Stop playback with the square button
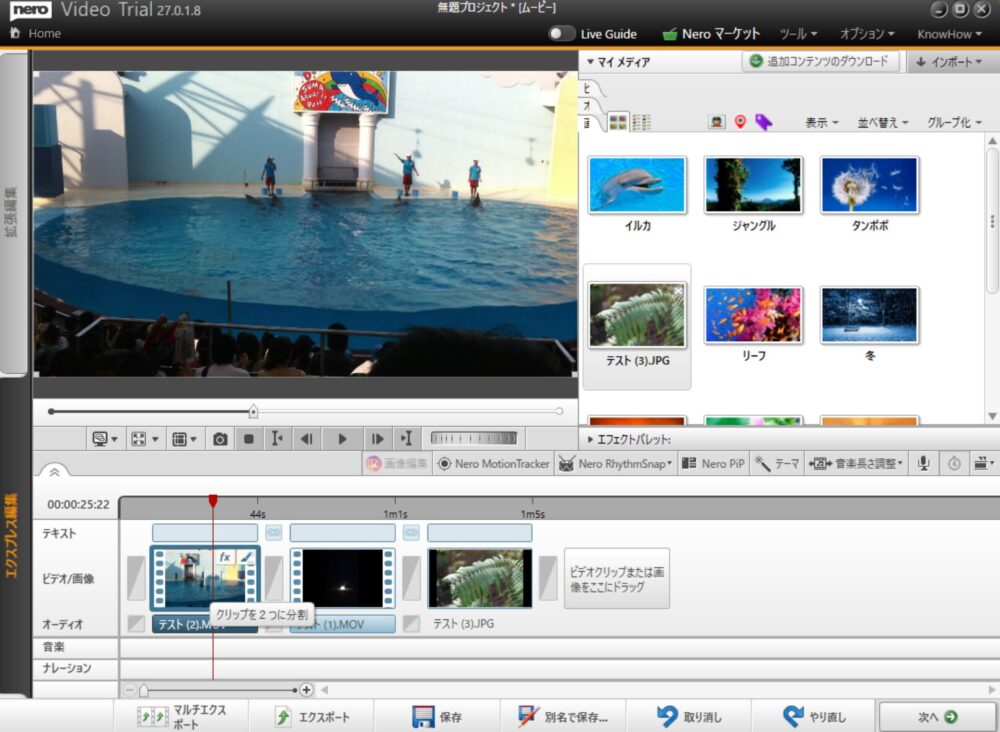 point(249,439)
